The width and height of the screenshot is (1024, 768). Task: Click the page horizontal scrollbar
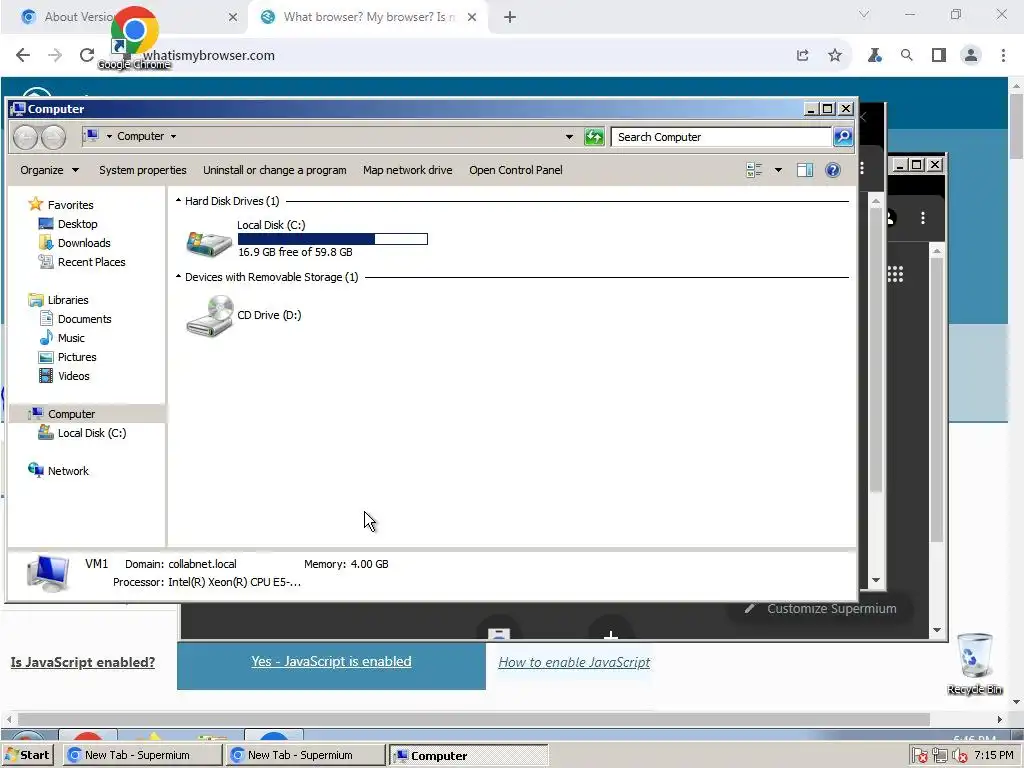pos(473,719)
